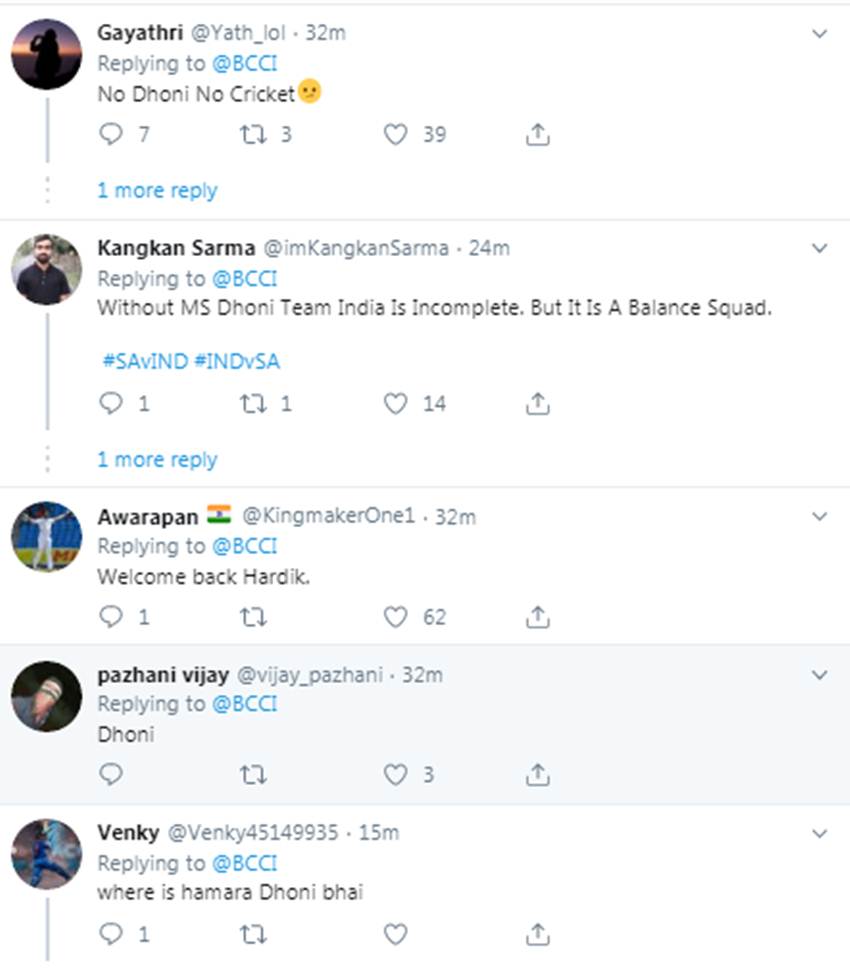Image resolution: width=850 pixels, height=973 pixels.
Task: Open the dropdown on Venky's tweet
Action: pos(820,832)
